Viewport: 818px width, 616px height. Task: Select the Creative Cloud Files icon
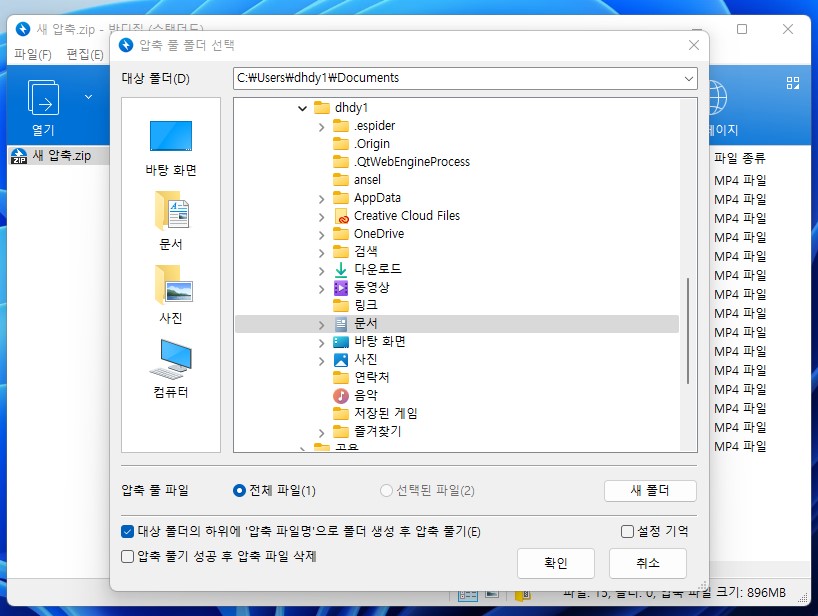tap(341, 216)
